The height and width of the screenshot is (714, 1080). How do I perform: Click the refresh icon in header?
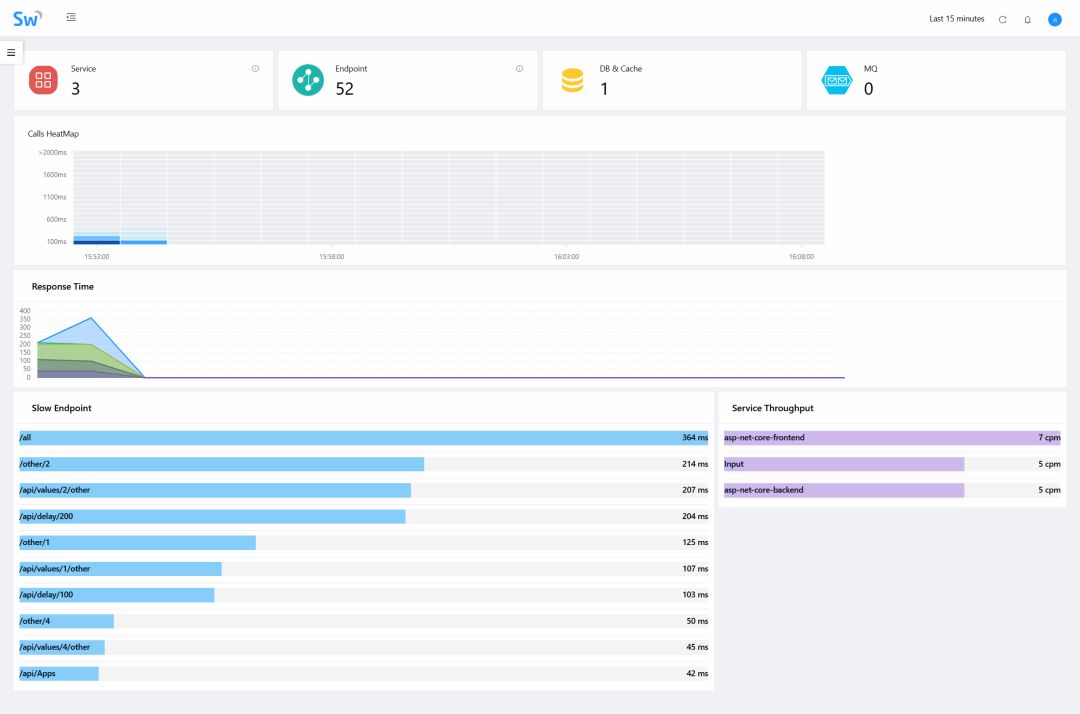[x=1003, y=19]
